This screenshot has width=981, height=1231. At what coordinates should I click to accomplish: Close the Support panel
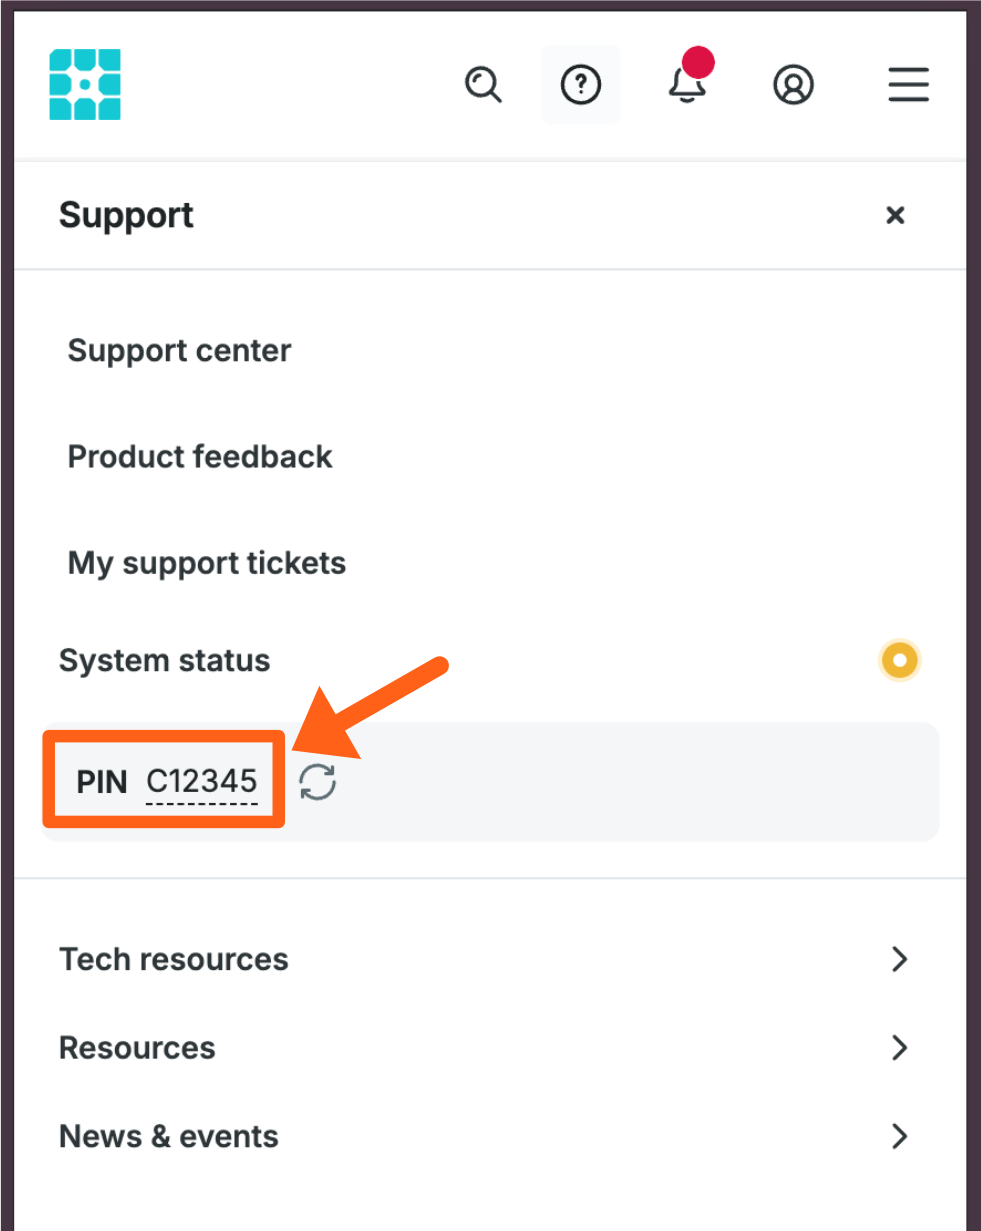895,215
